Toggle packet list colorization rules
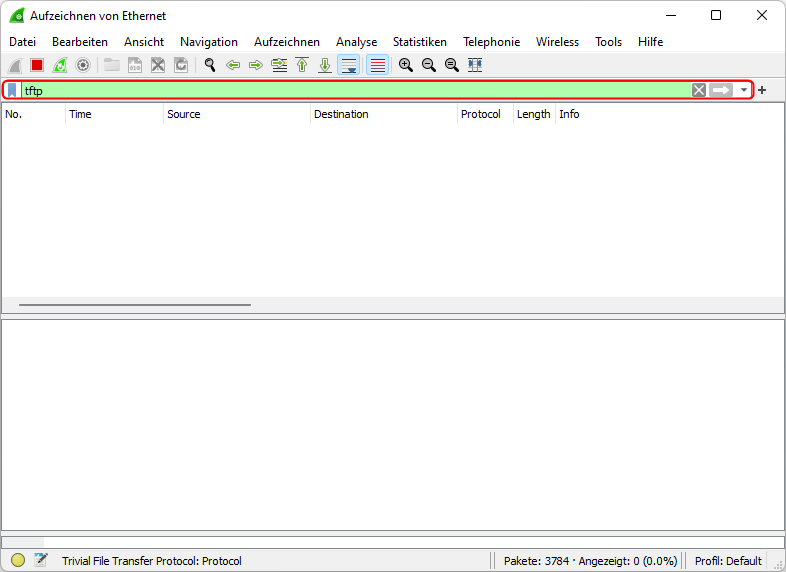 [x=377, y=65]
